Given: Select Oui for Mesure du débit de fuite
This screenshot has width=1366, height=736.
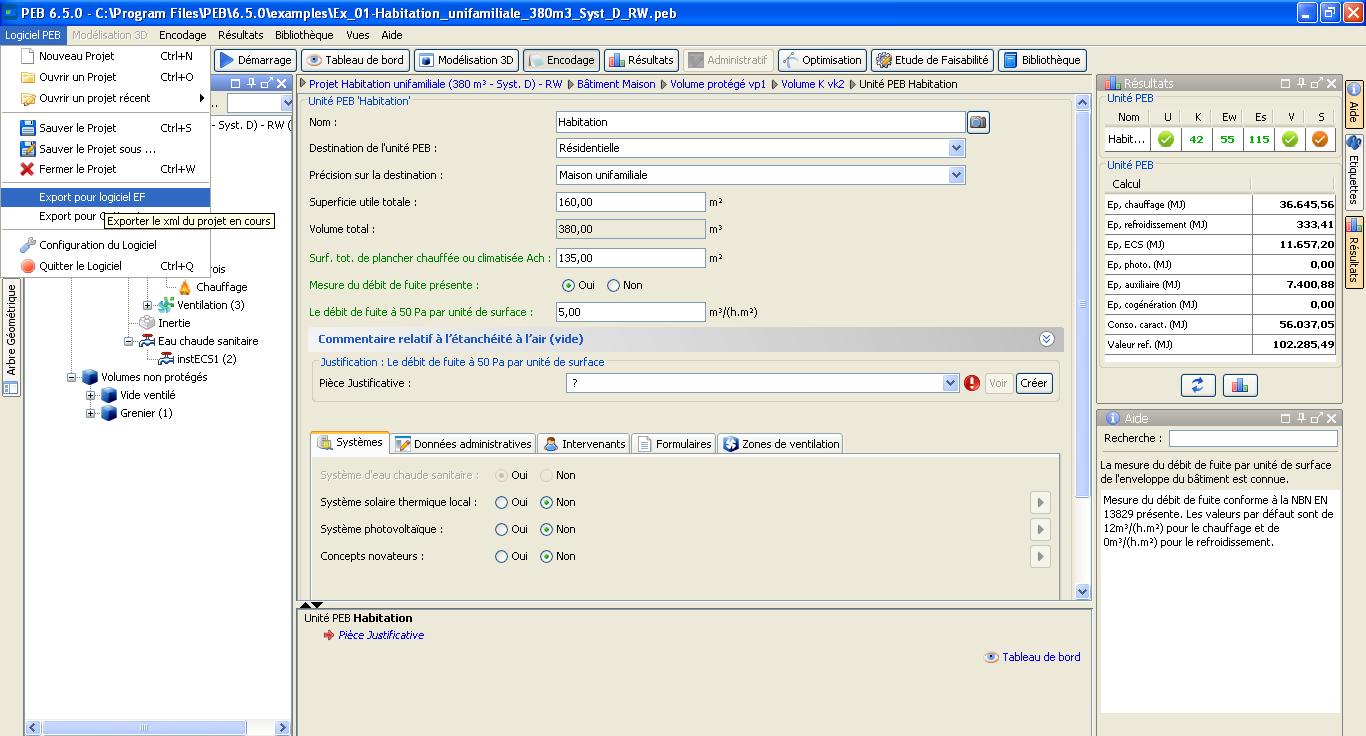Looking at the screenshot, I should 568,285.
